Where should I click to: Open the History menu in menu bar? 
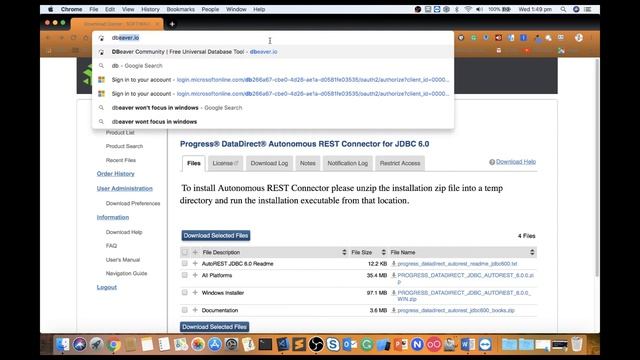(150, 9)
